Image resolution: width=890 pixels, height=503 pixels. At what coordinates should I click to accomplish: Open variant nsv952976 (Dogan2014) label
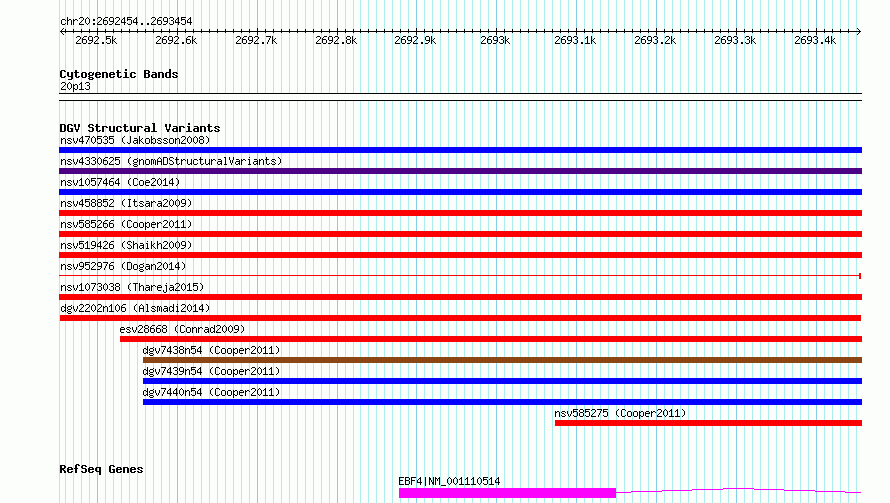[x=123, y=266]
